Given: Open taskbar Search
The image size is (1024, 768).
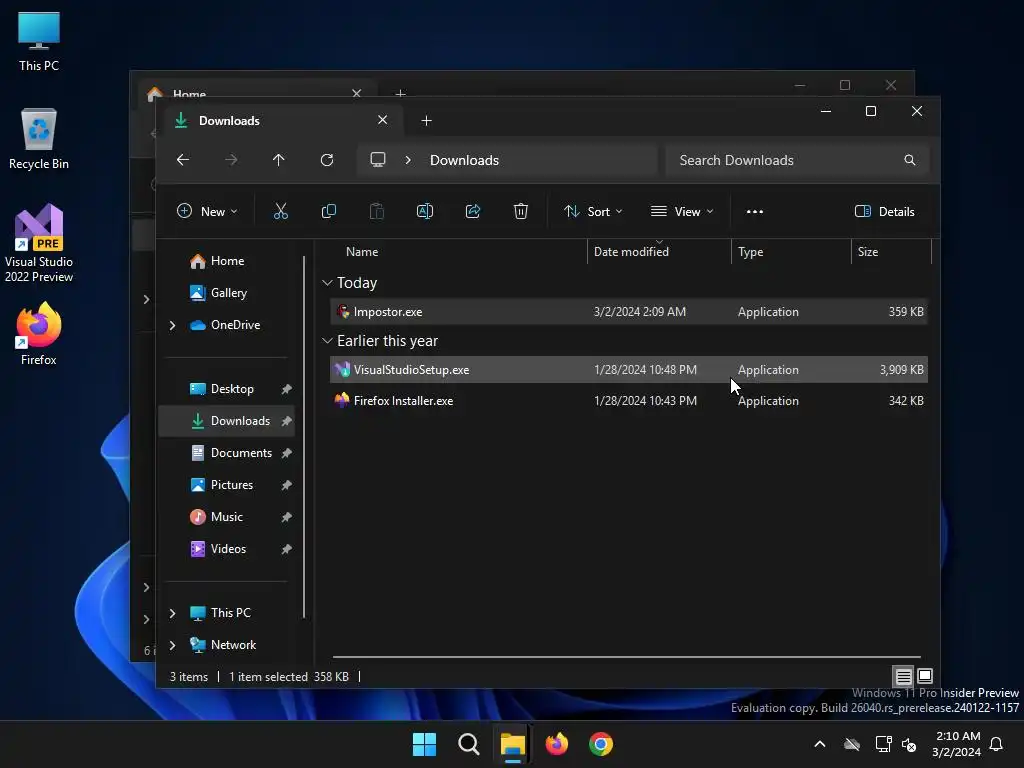Looking at the screenshot, I should (x=468, y=744).
